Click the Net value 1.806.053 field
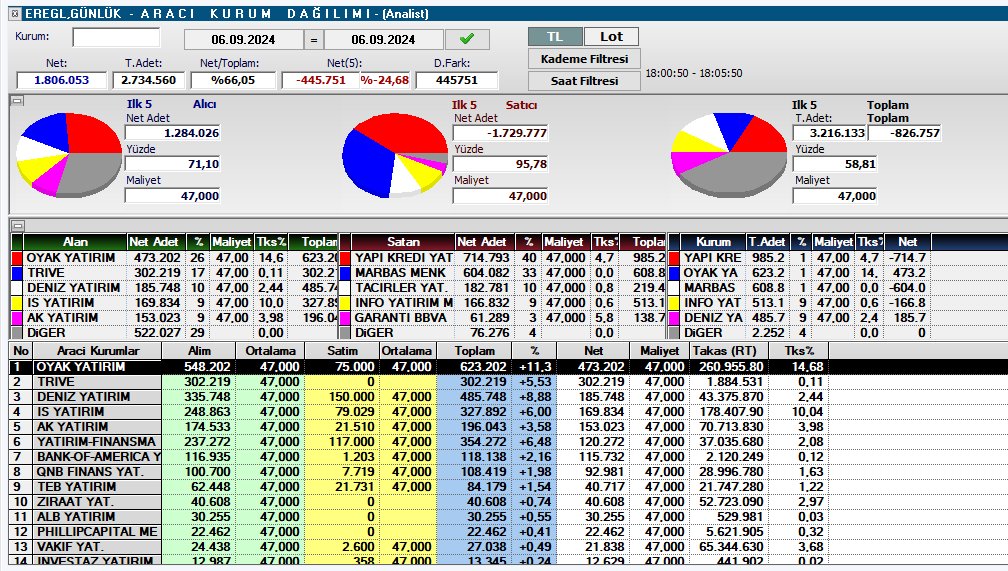This screenshot has width=1008, height=571. pos(62,80)
